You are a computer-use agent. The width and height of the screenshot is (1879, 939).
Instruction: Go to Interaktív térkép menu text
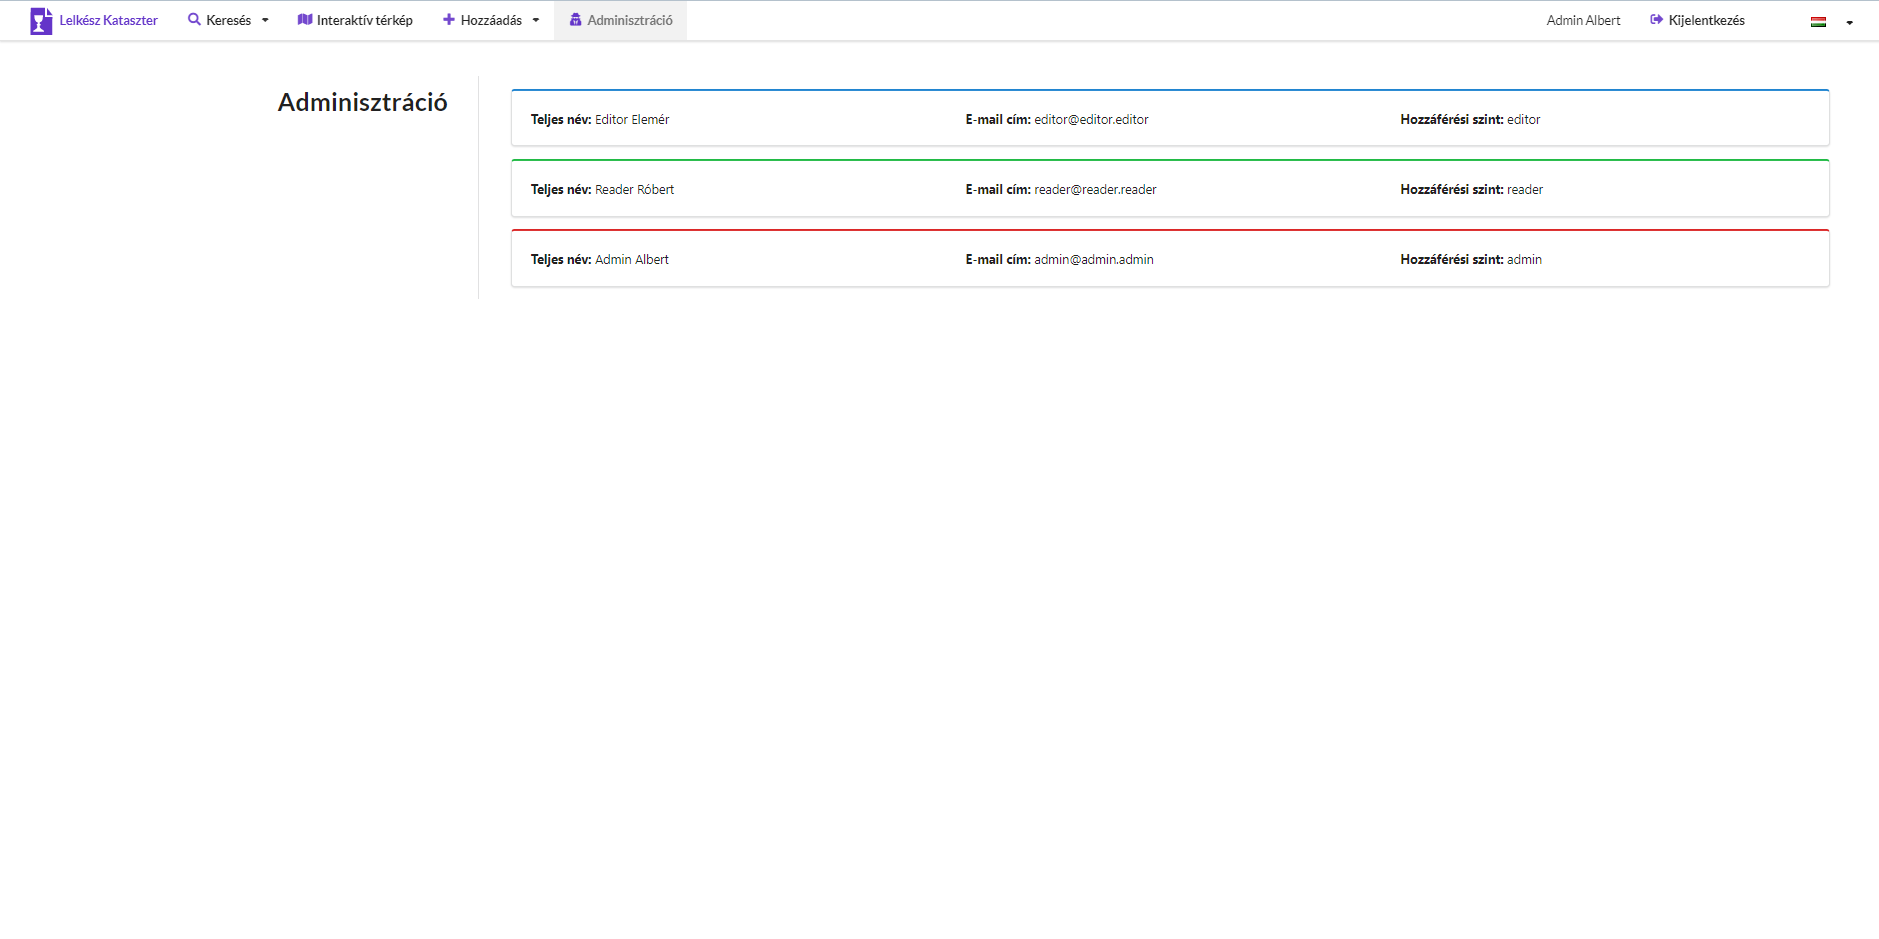[x=364, y=21]
